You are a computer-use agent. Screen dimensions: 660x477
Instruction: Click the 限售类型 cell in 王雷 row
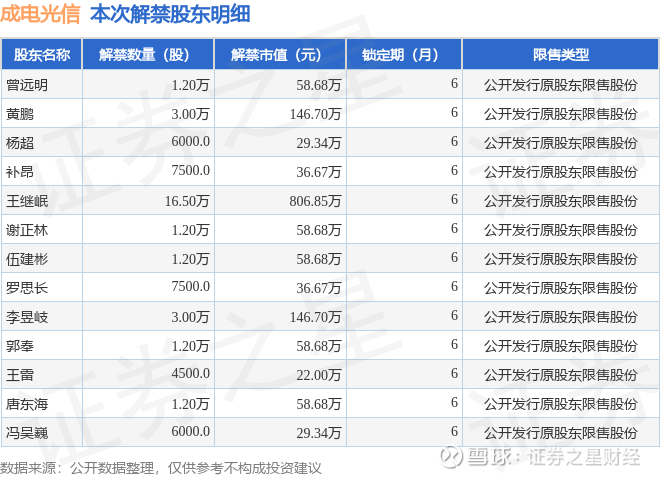(x=561, y=375)
